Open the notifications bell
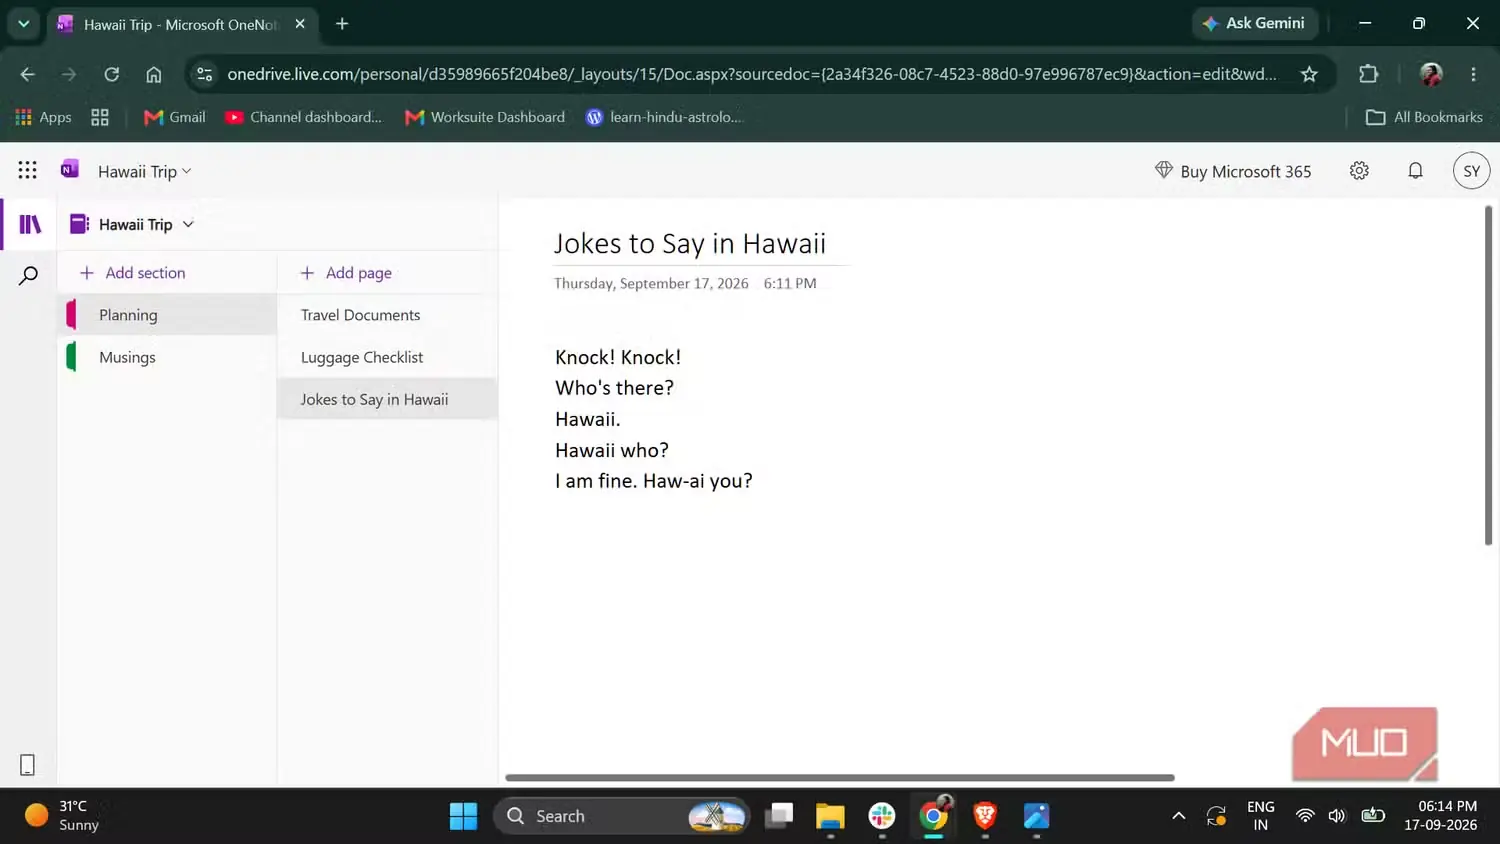 point(1415,171)
